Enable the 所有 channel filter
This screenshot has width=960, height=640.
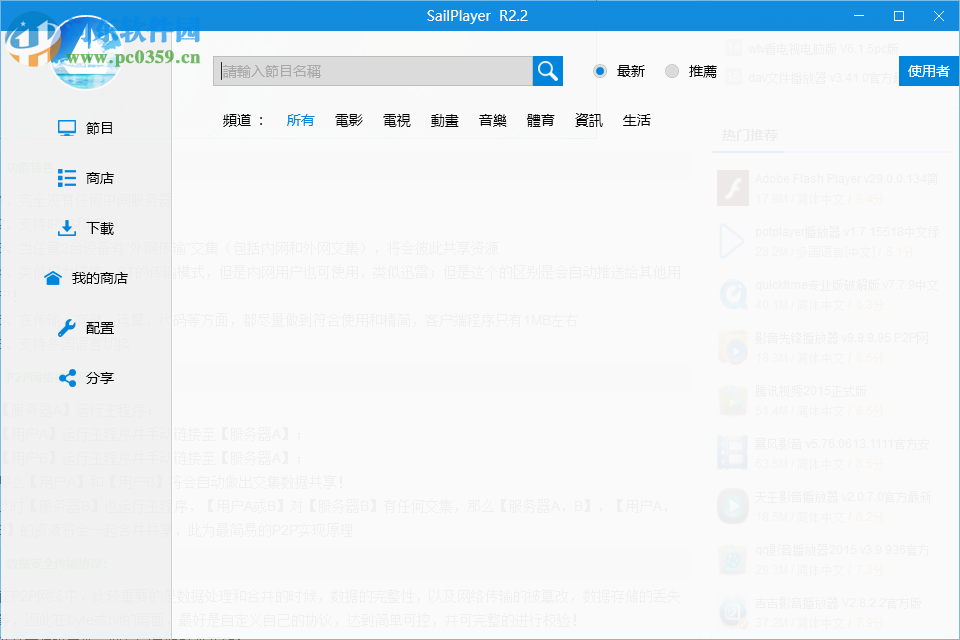point(300,119)
